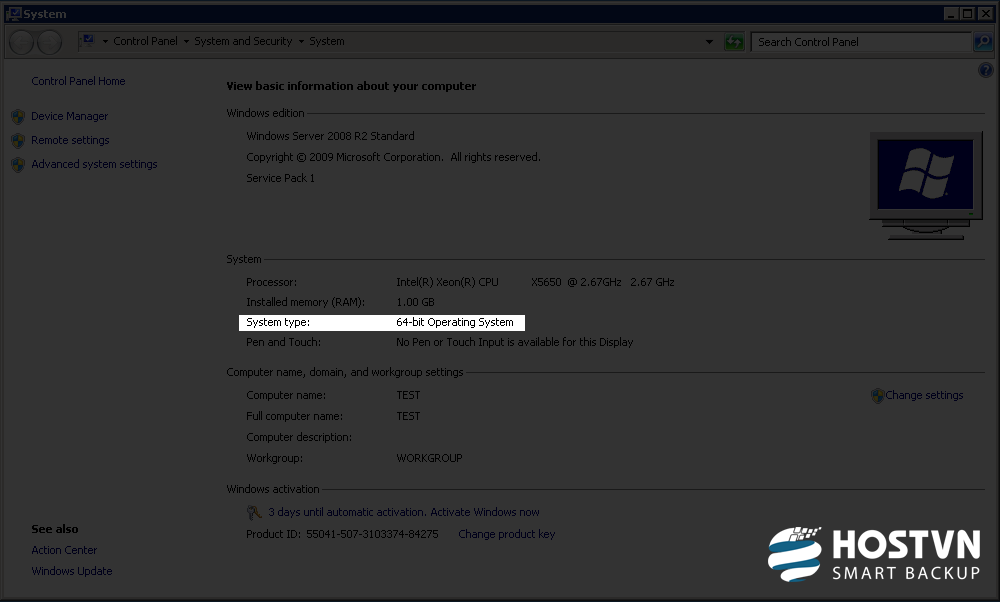1000x602 pixels.
Task: Select the System and Security breadcrumb
Action: click(x=243, y=41)
